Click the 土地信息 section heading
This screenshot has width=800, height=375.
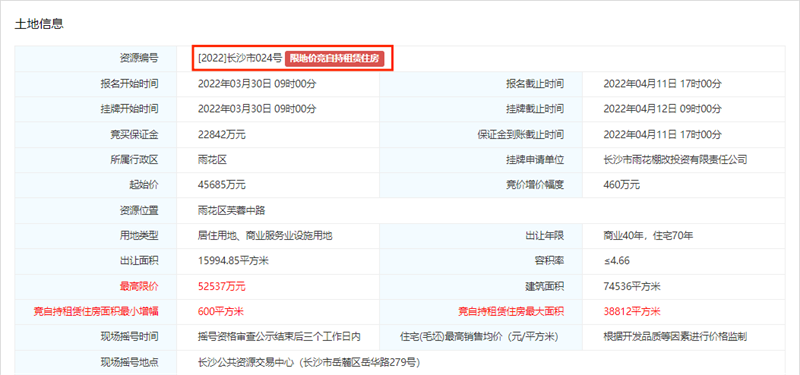(x=39, y=24)
